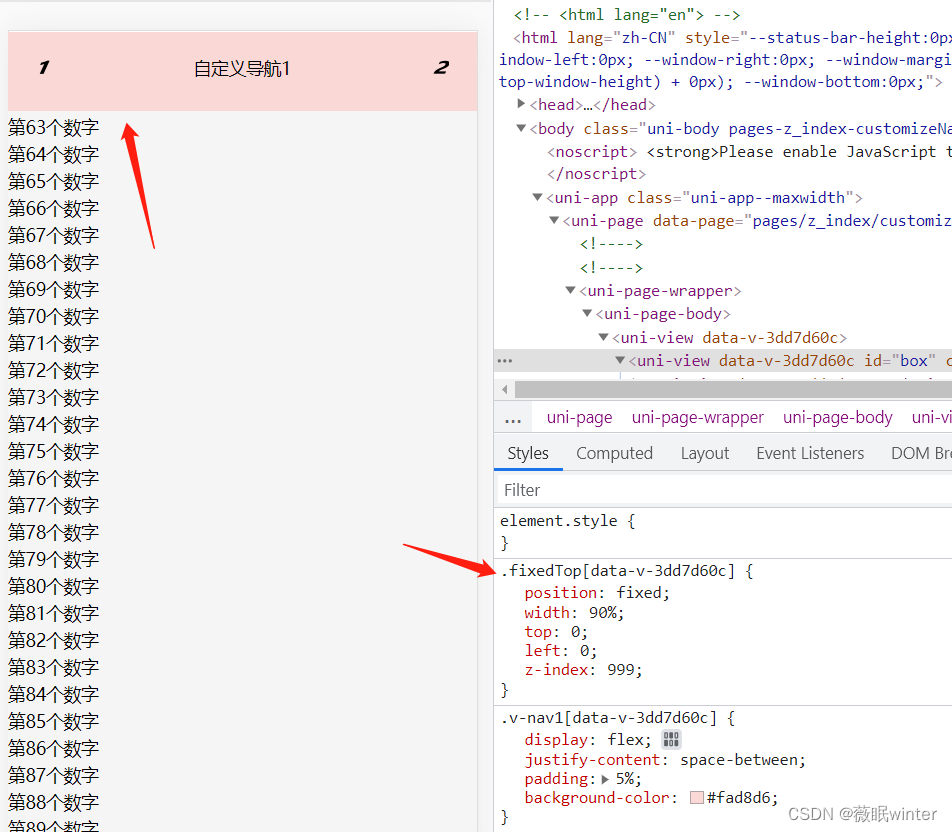The image size is (952, 832).
Task: Expand the padding 5% shorthand triangle
Action: (x=605, y=779)
